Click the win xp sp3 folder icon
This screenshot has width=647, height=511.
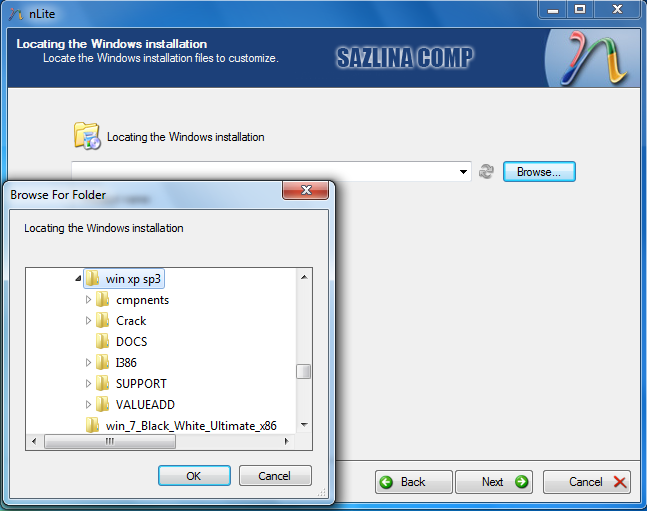(92, 279)
